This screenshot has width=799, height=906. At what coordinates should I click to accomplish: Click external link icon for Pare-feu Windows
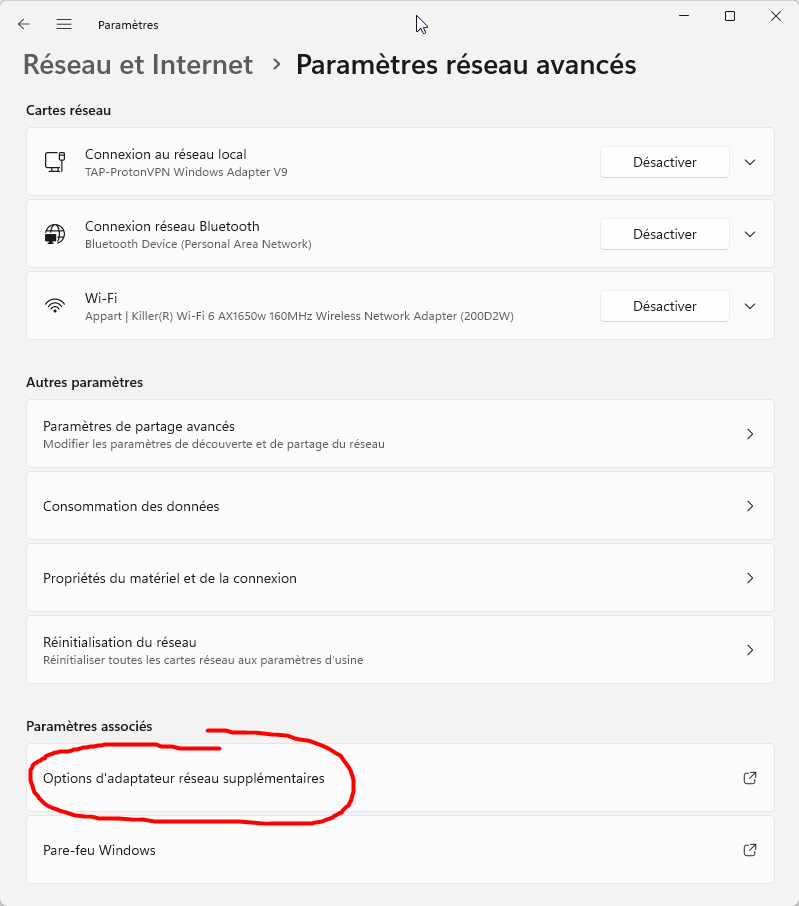coord(750,850)
